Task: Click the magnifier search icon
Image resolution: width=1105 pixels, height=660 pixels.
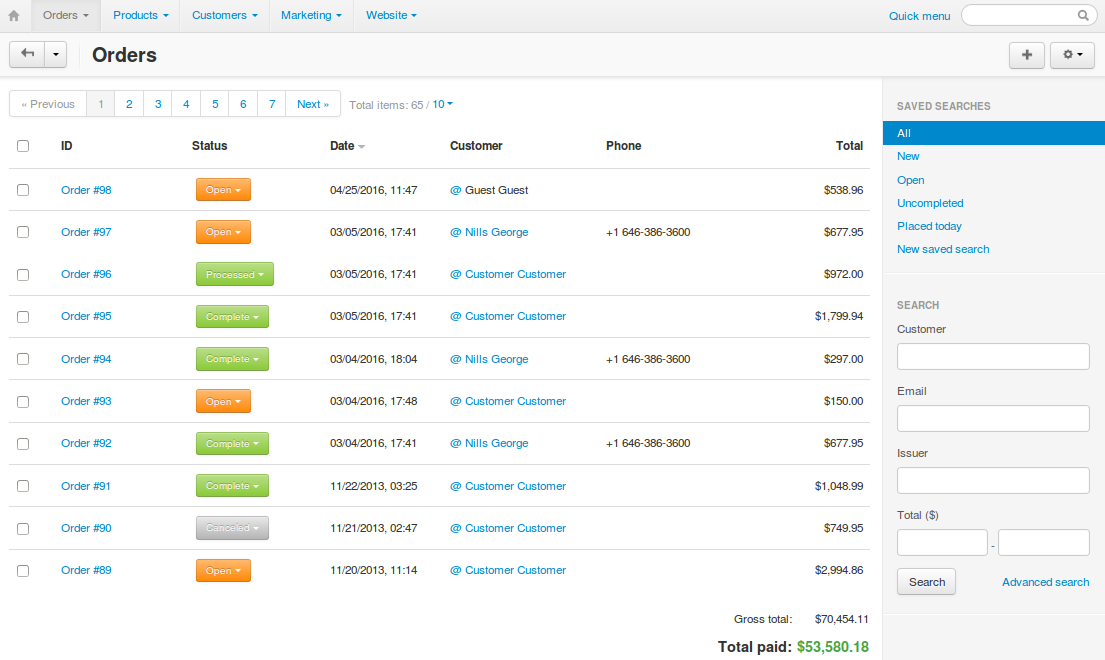Action: 1083,15
